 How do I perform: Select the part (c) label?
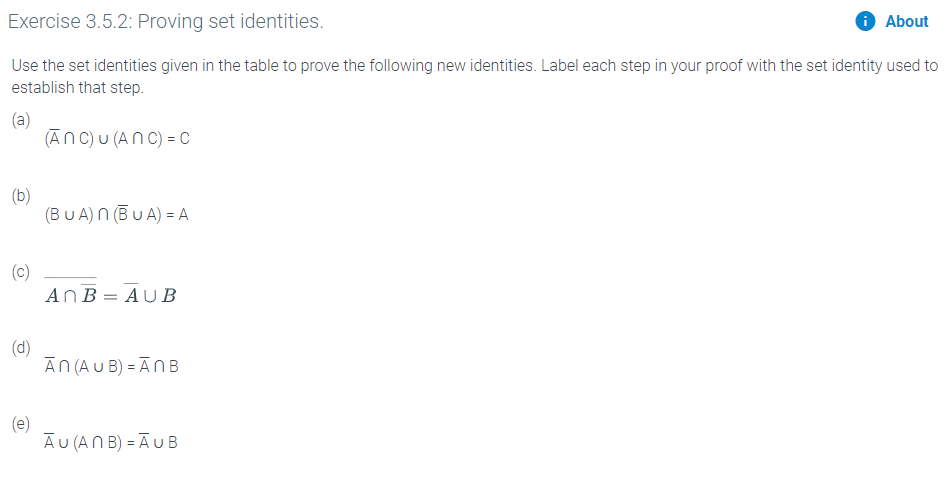click(21, 272)
